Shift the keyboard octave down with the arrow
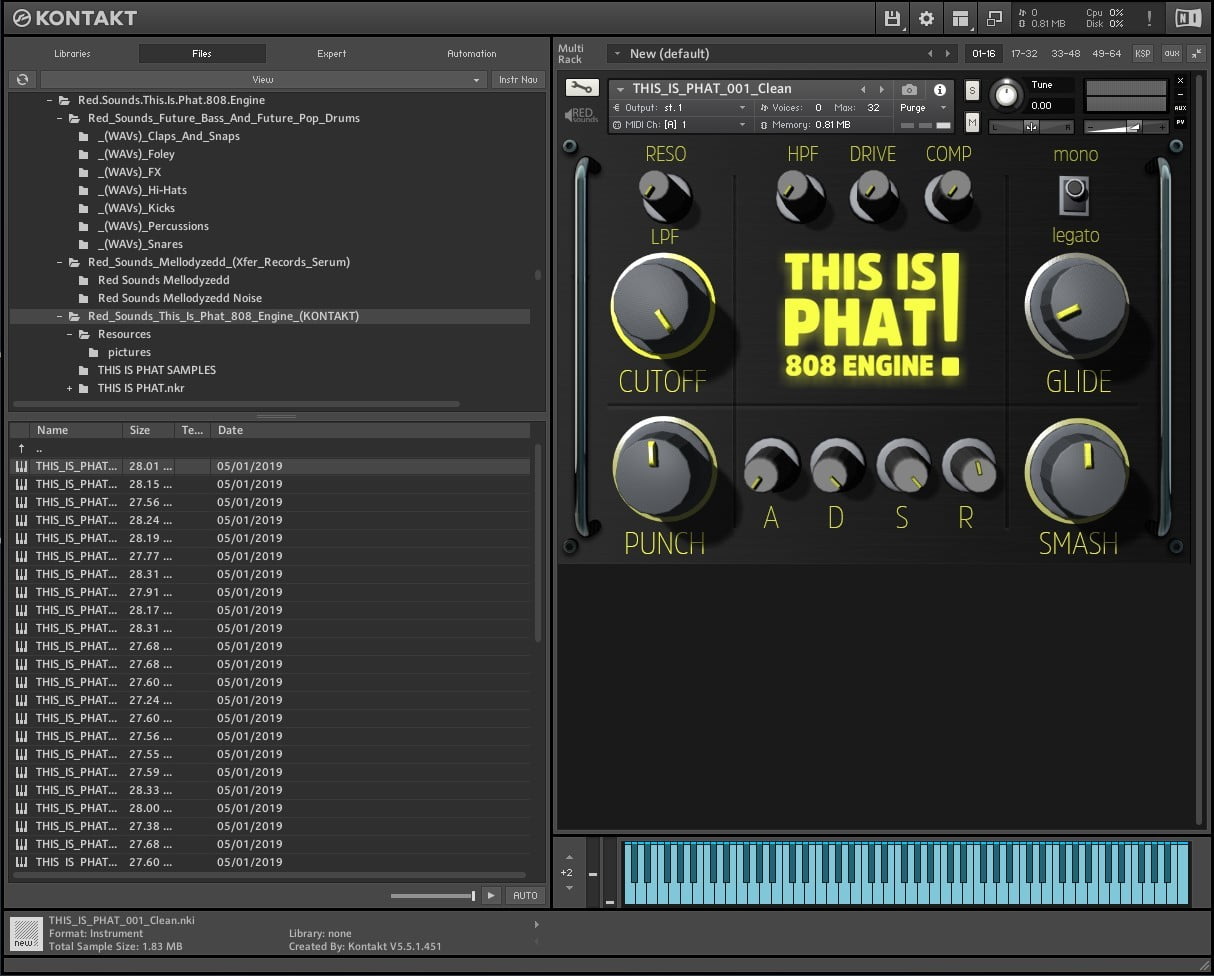The image size is (1214, 976). click(x=569, y=887)
